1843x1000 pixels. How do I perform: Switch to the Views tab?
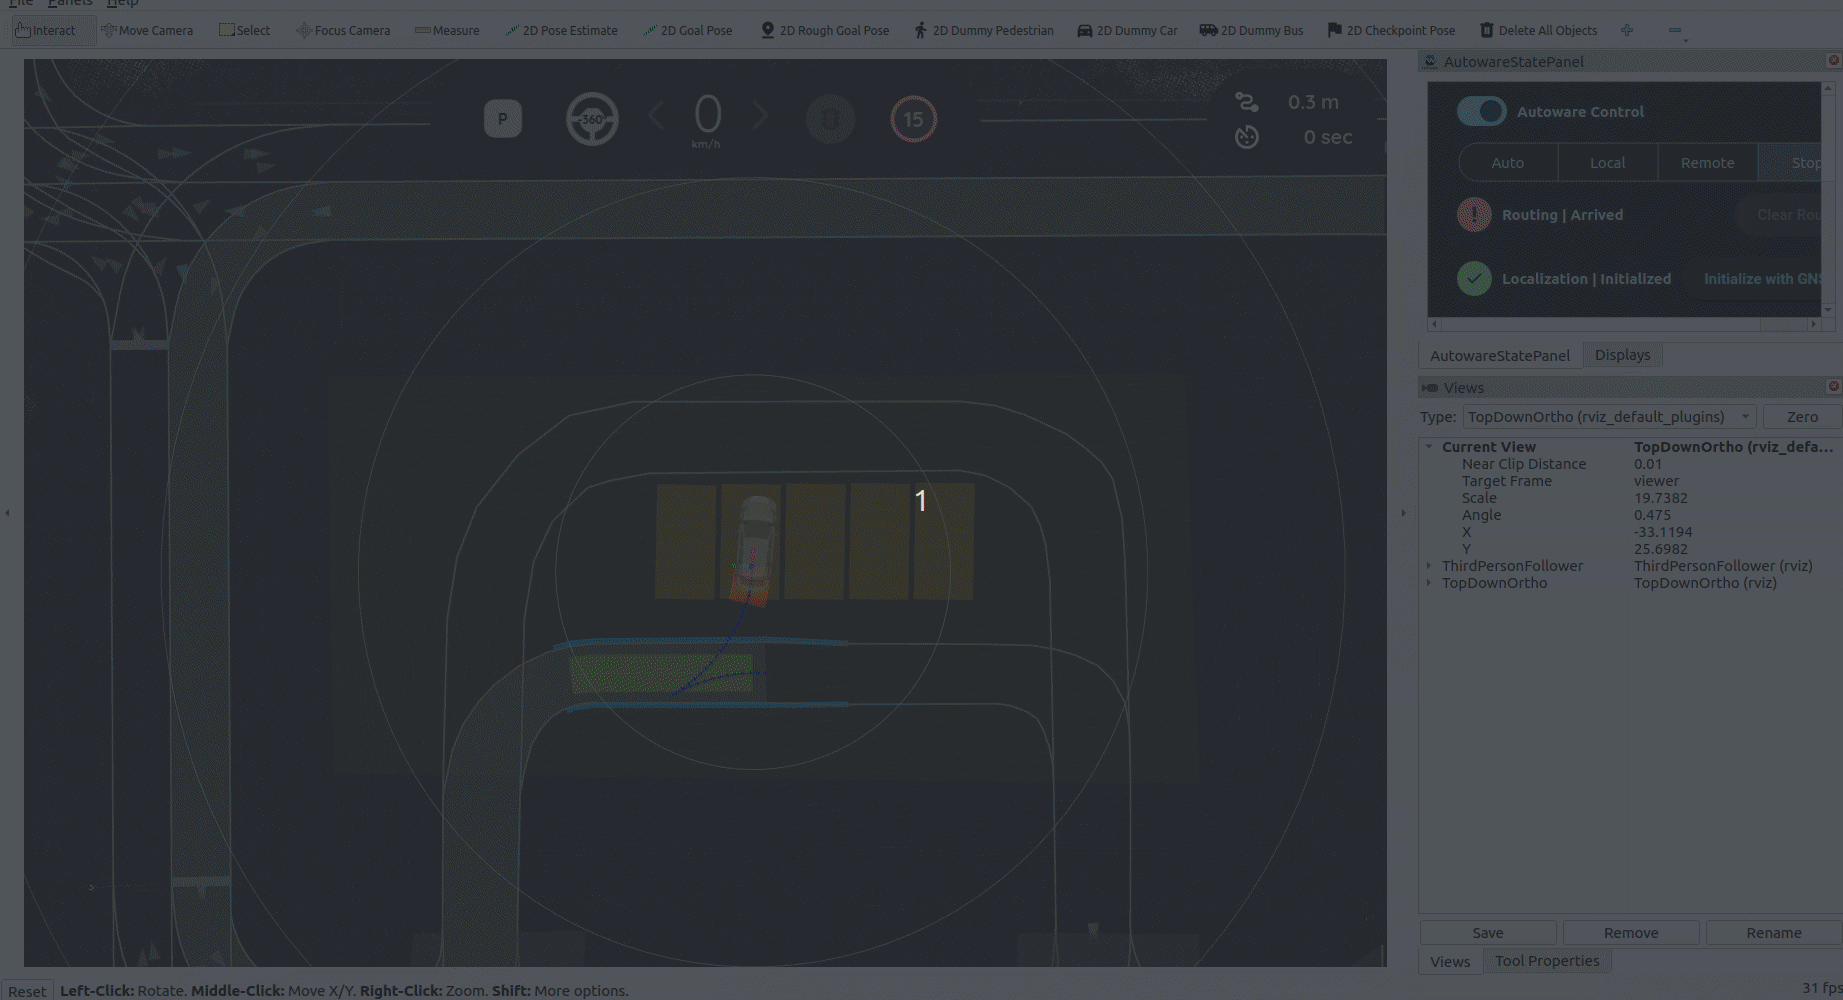[x=1450, y=962]
